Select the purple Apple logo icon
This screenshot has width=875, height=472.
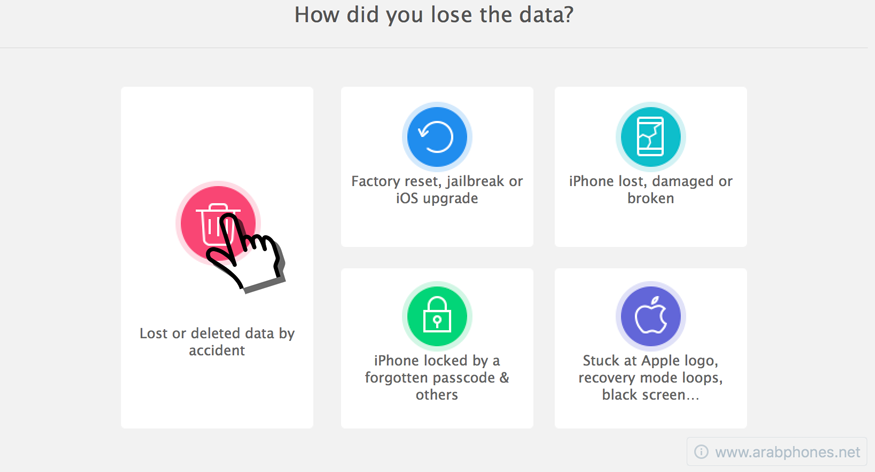coord(651,316)
